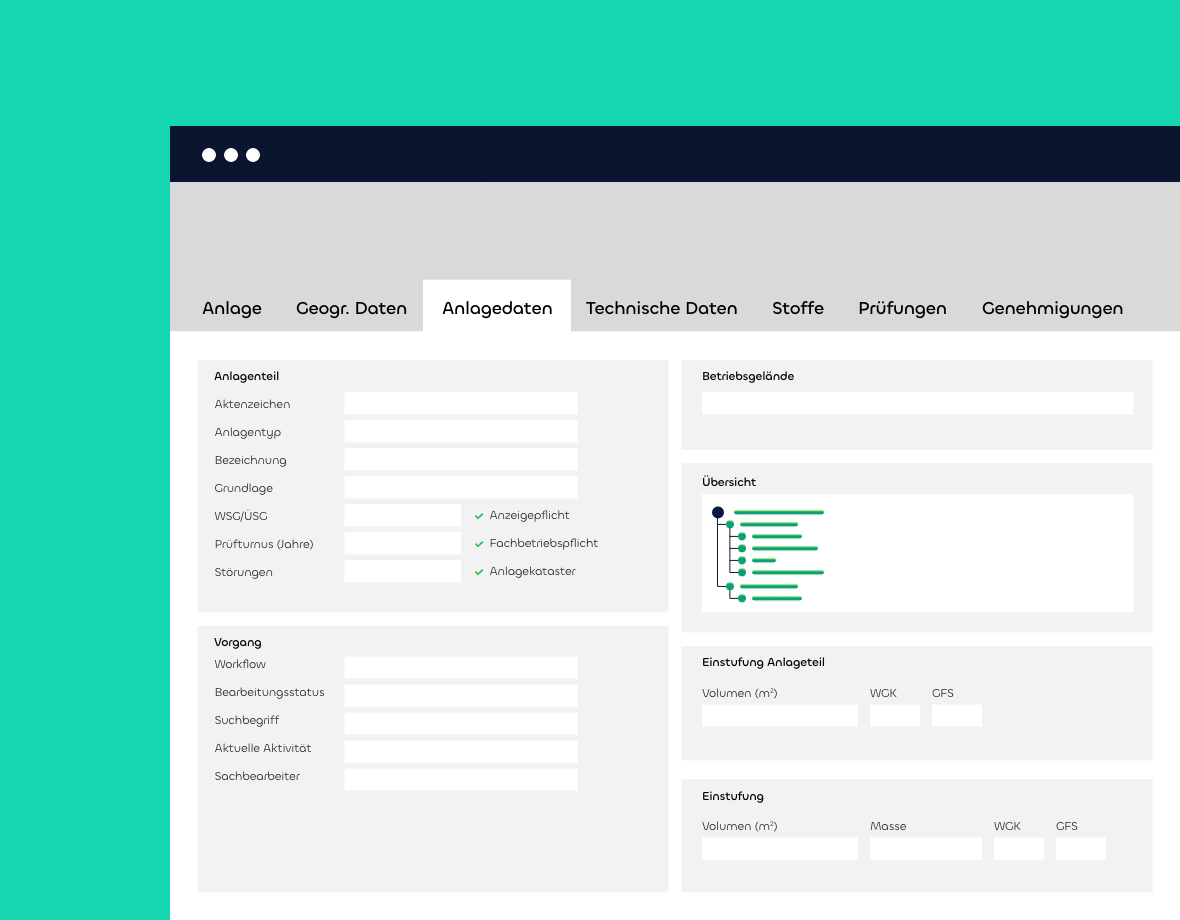Switch to the Genehmigungen tab
The height and width of the screenshot is (920, 1180).
pyautogui.click(x=1052, y=308)
